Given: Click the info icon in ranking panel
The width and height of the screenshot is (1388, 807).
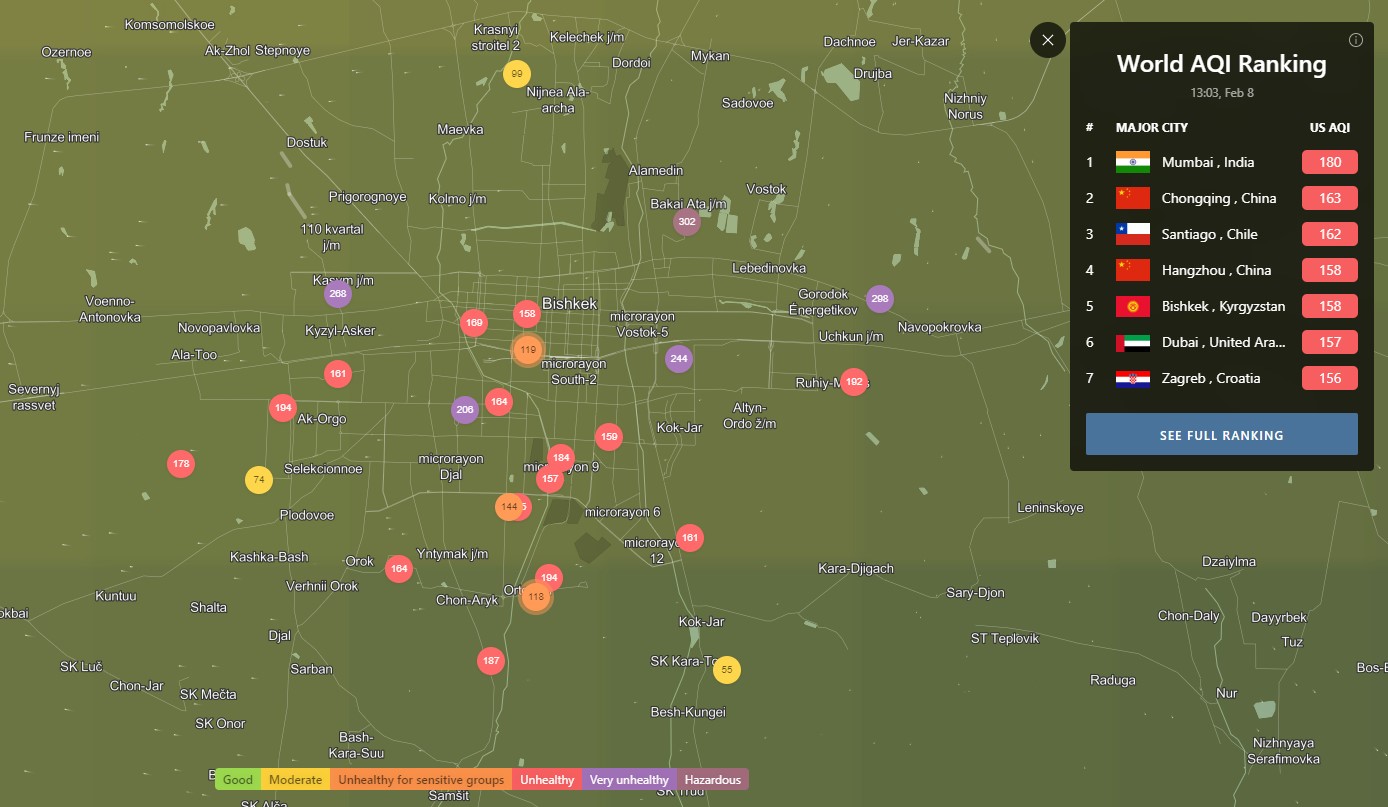Looking at the screenshot, I should 1356,41.
